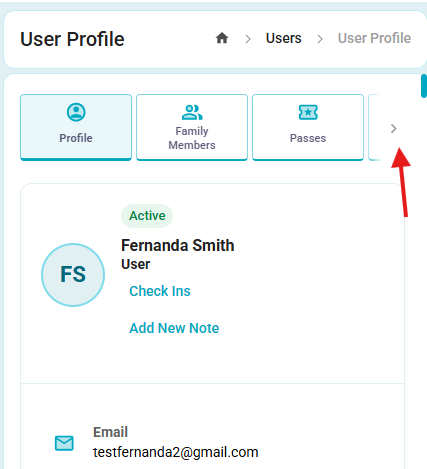Screen dimensions: 427x469
Task: Select the partially hidden tab after Passes
Action: pyautogui.click(x=375, y=127)
